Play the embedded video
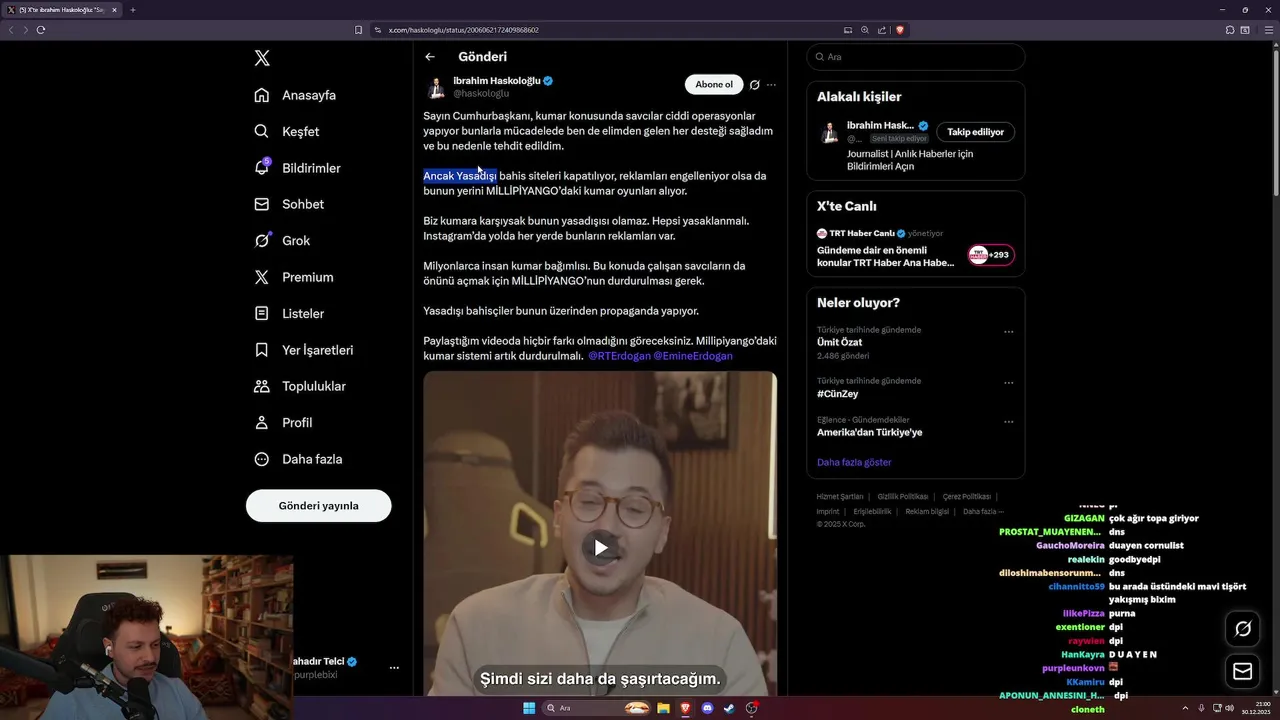This screenshot has width=1280, height=720. coord(600,547)
